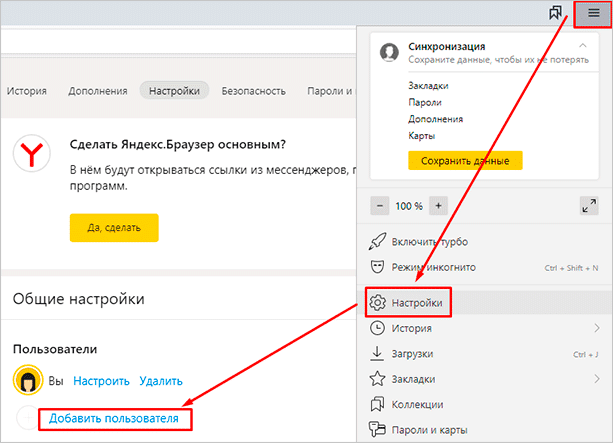Click the Collections bookmark icon
Screen dimensions: 613x443
378,405
